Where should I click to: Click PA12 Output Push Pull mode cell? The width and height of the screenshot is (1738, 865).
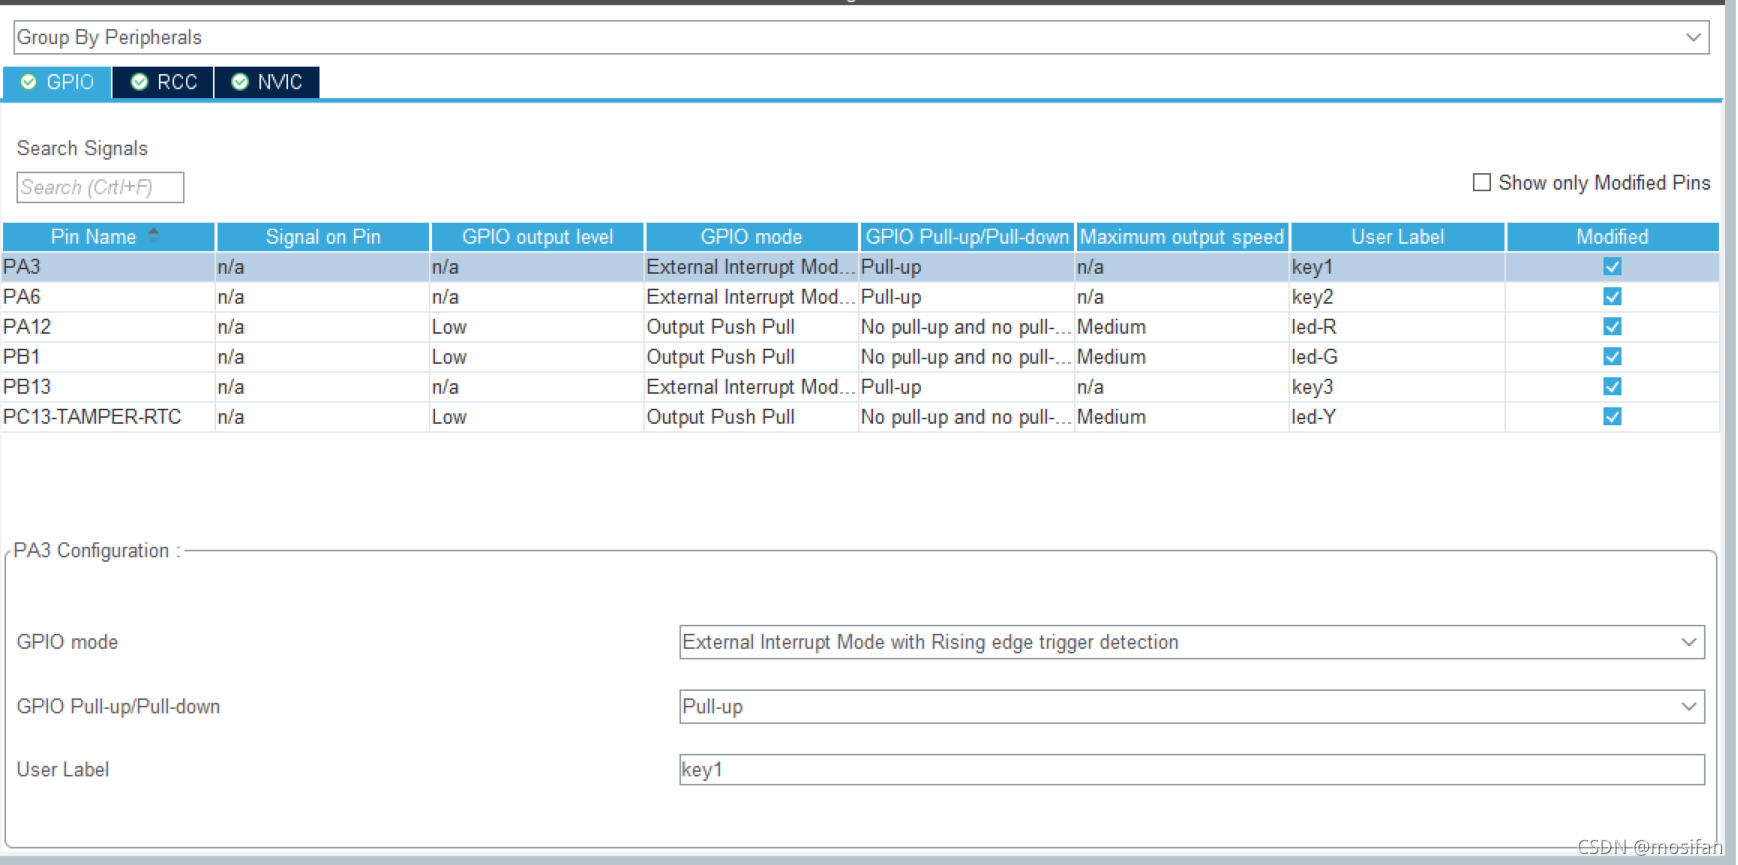click(751, 327)
